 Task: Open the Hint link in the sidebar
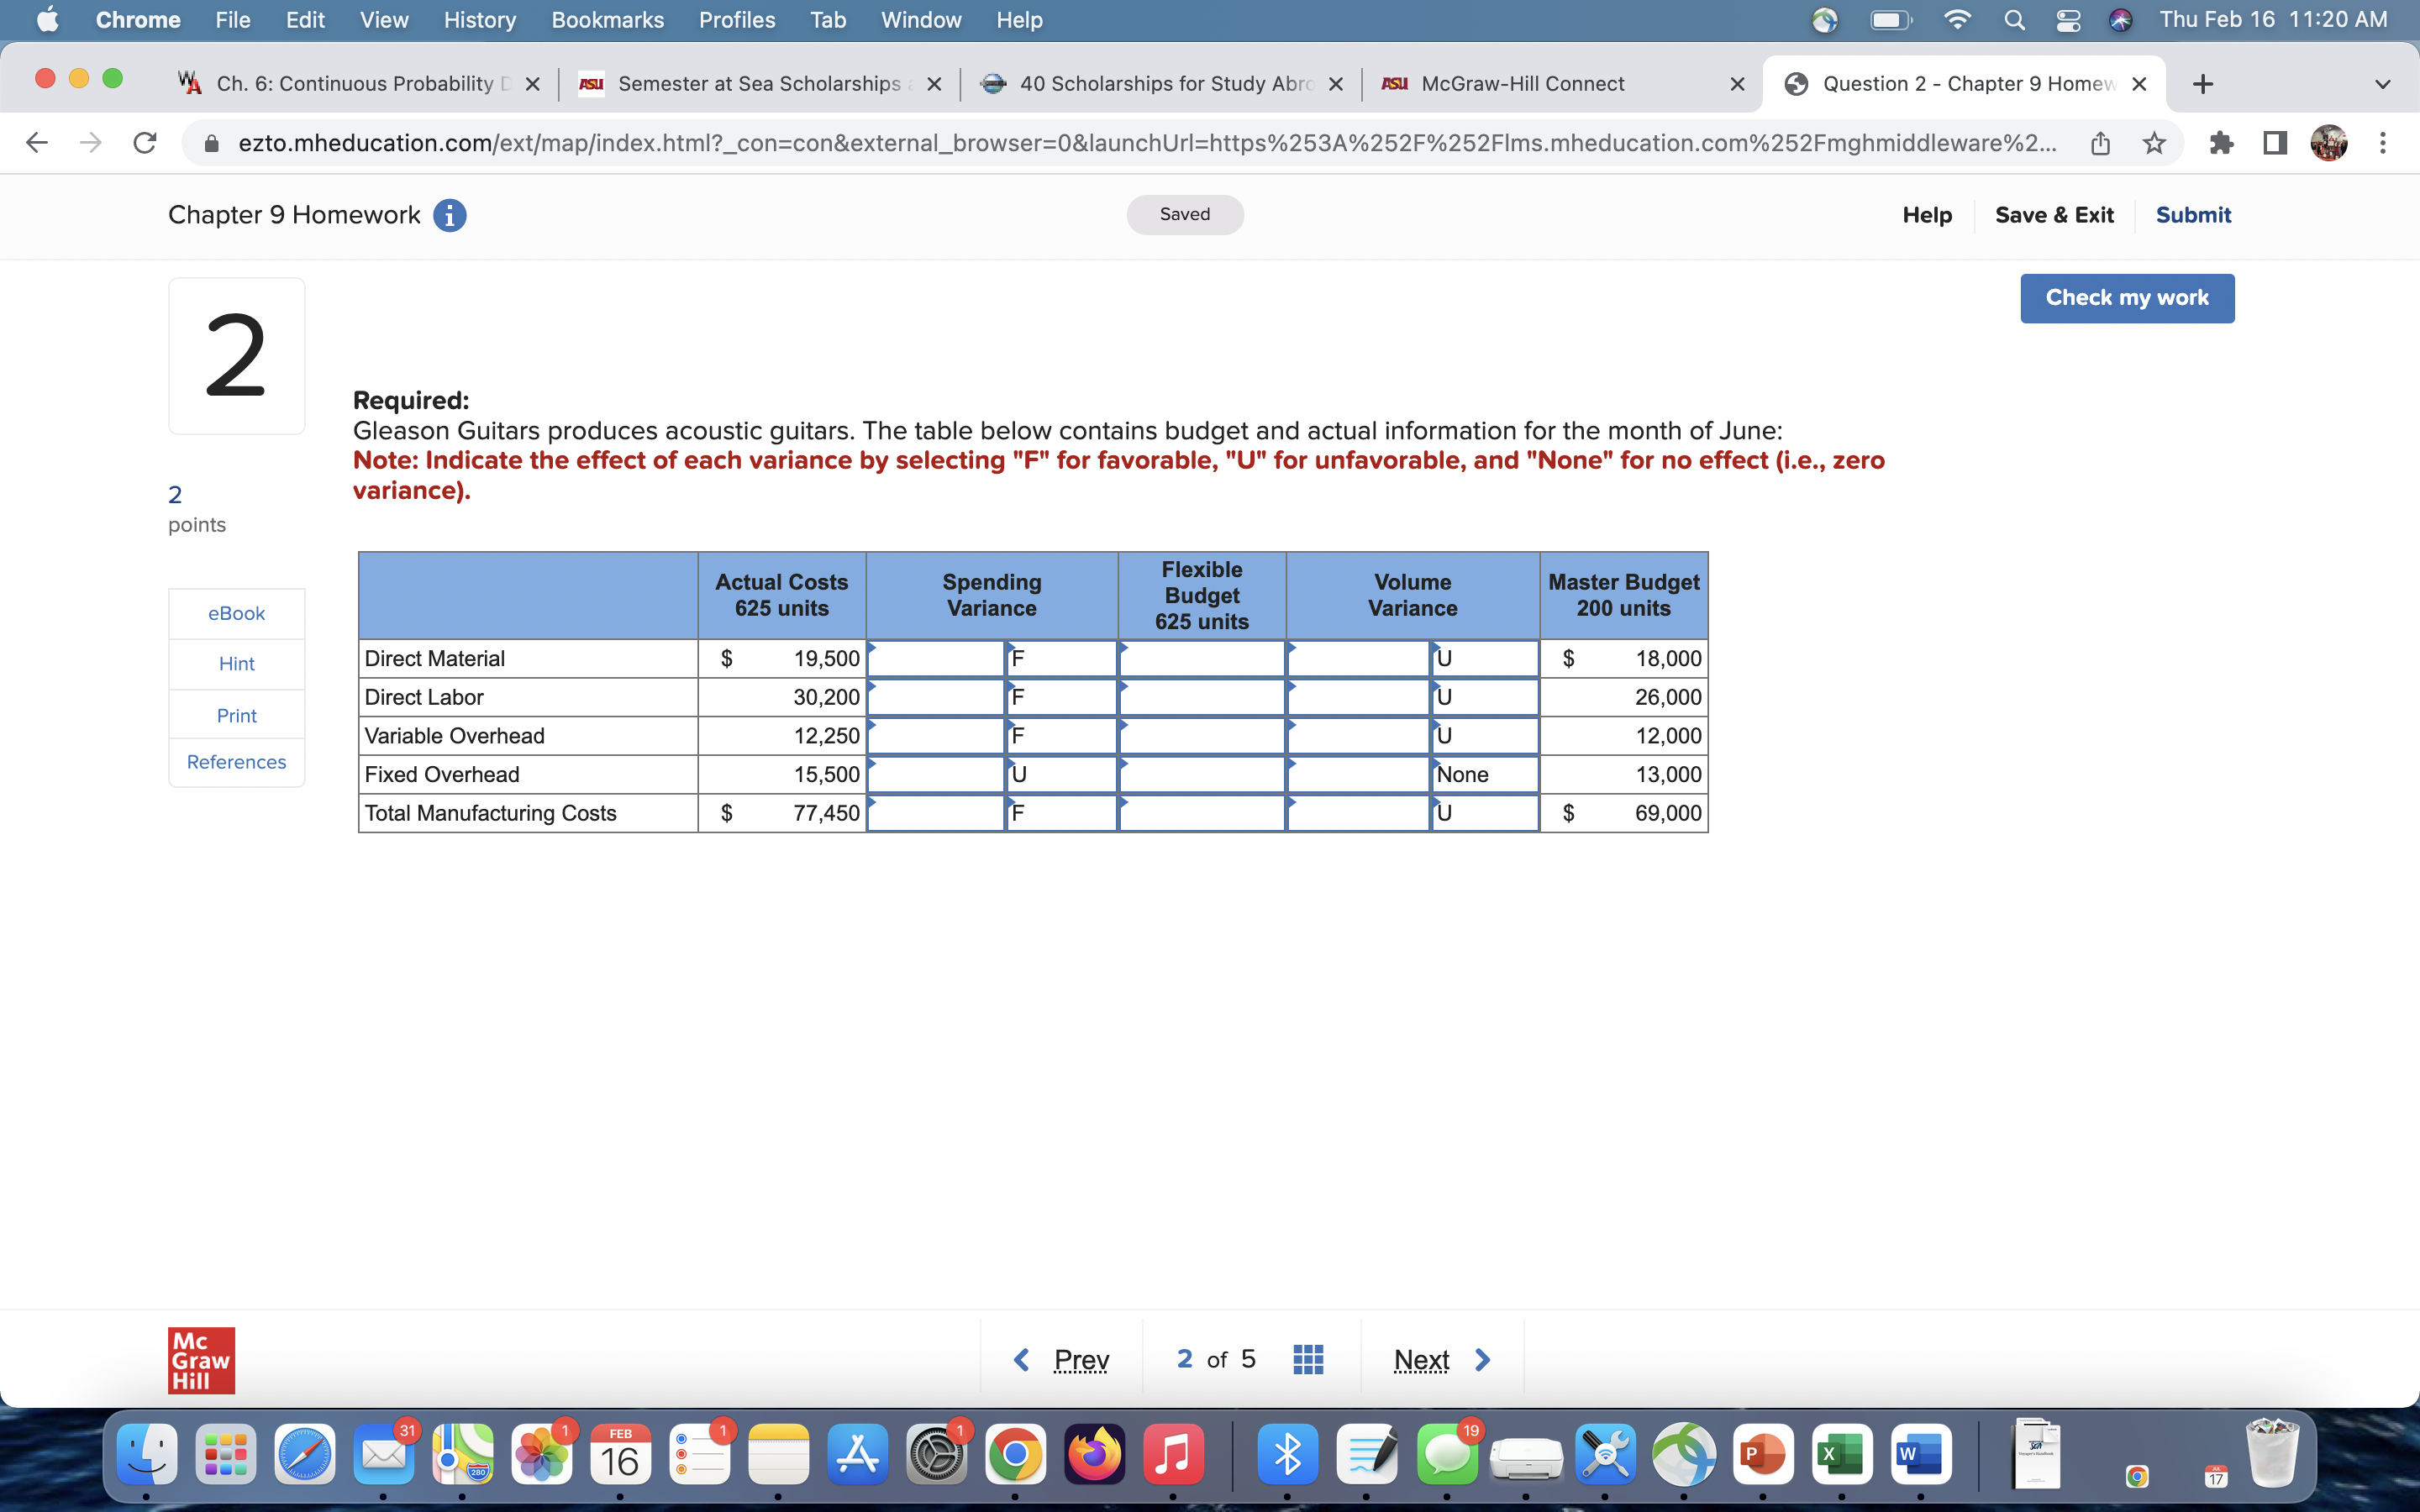pyautogui.click(x=236, y=663)
